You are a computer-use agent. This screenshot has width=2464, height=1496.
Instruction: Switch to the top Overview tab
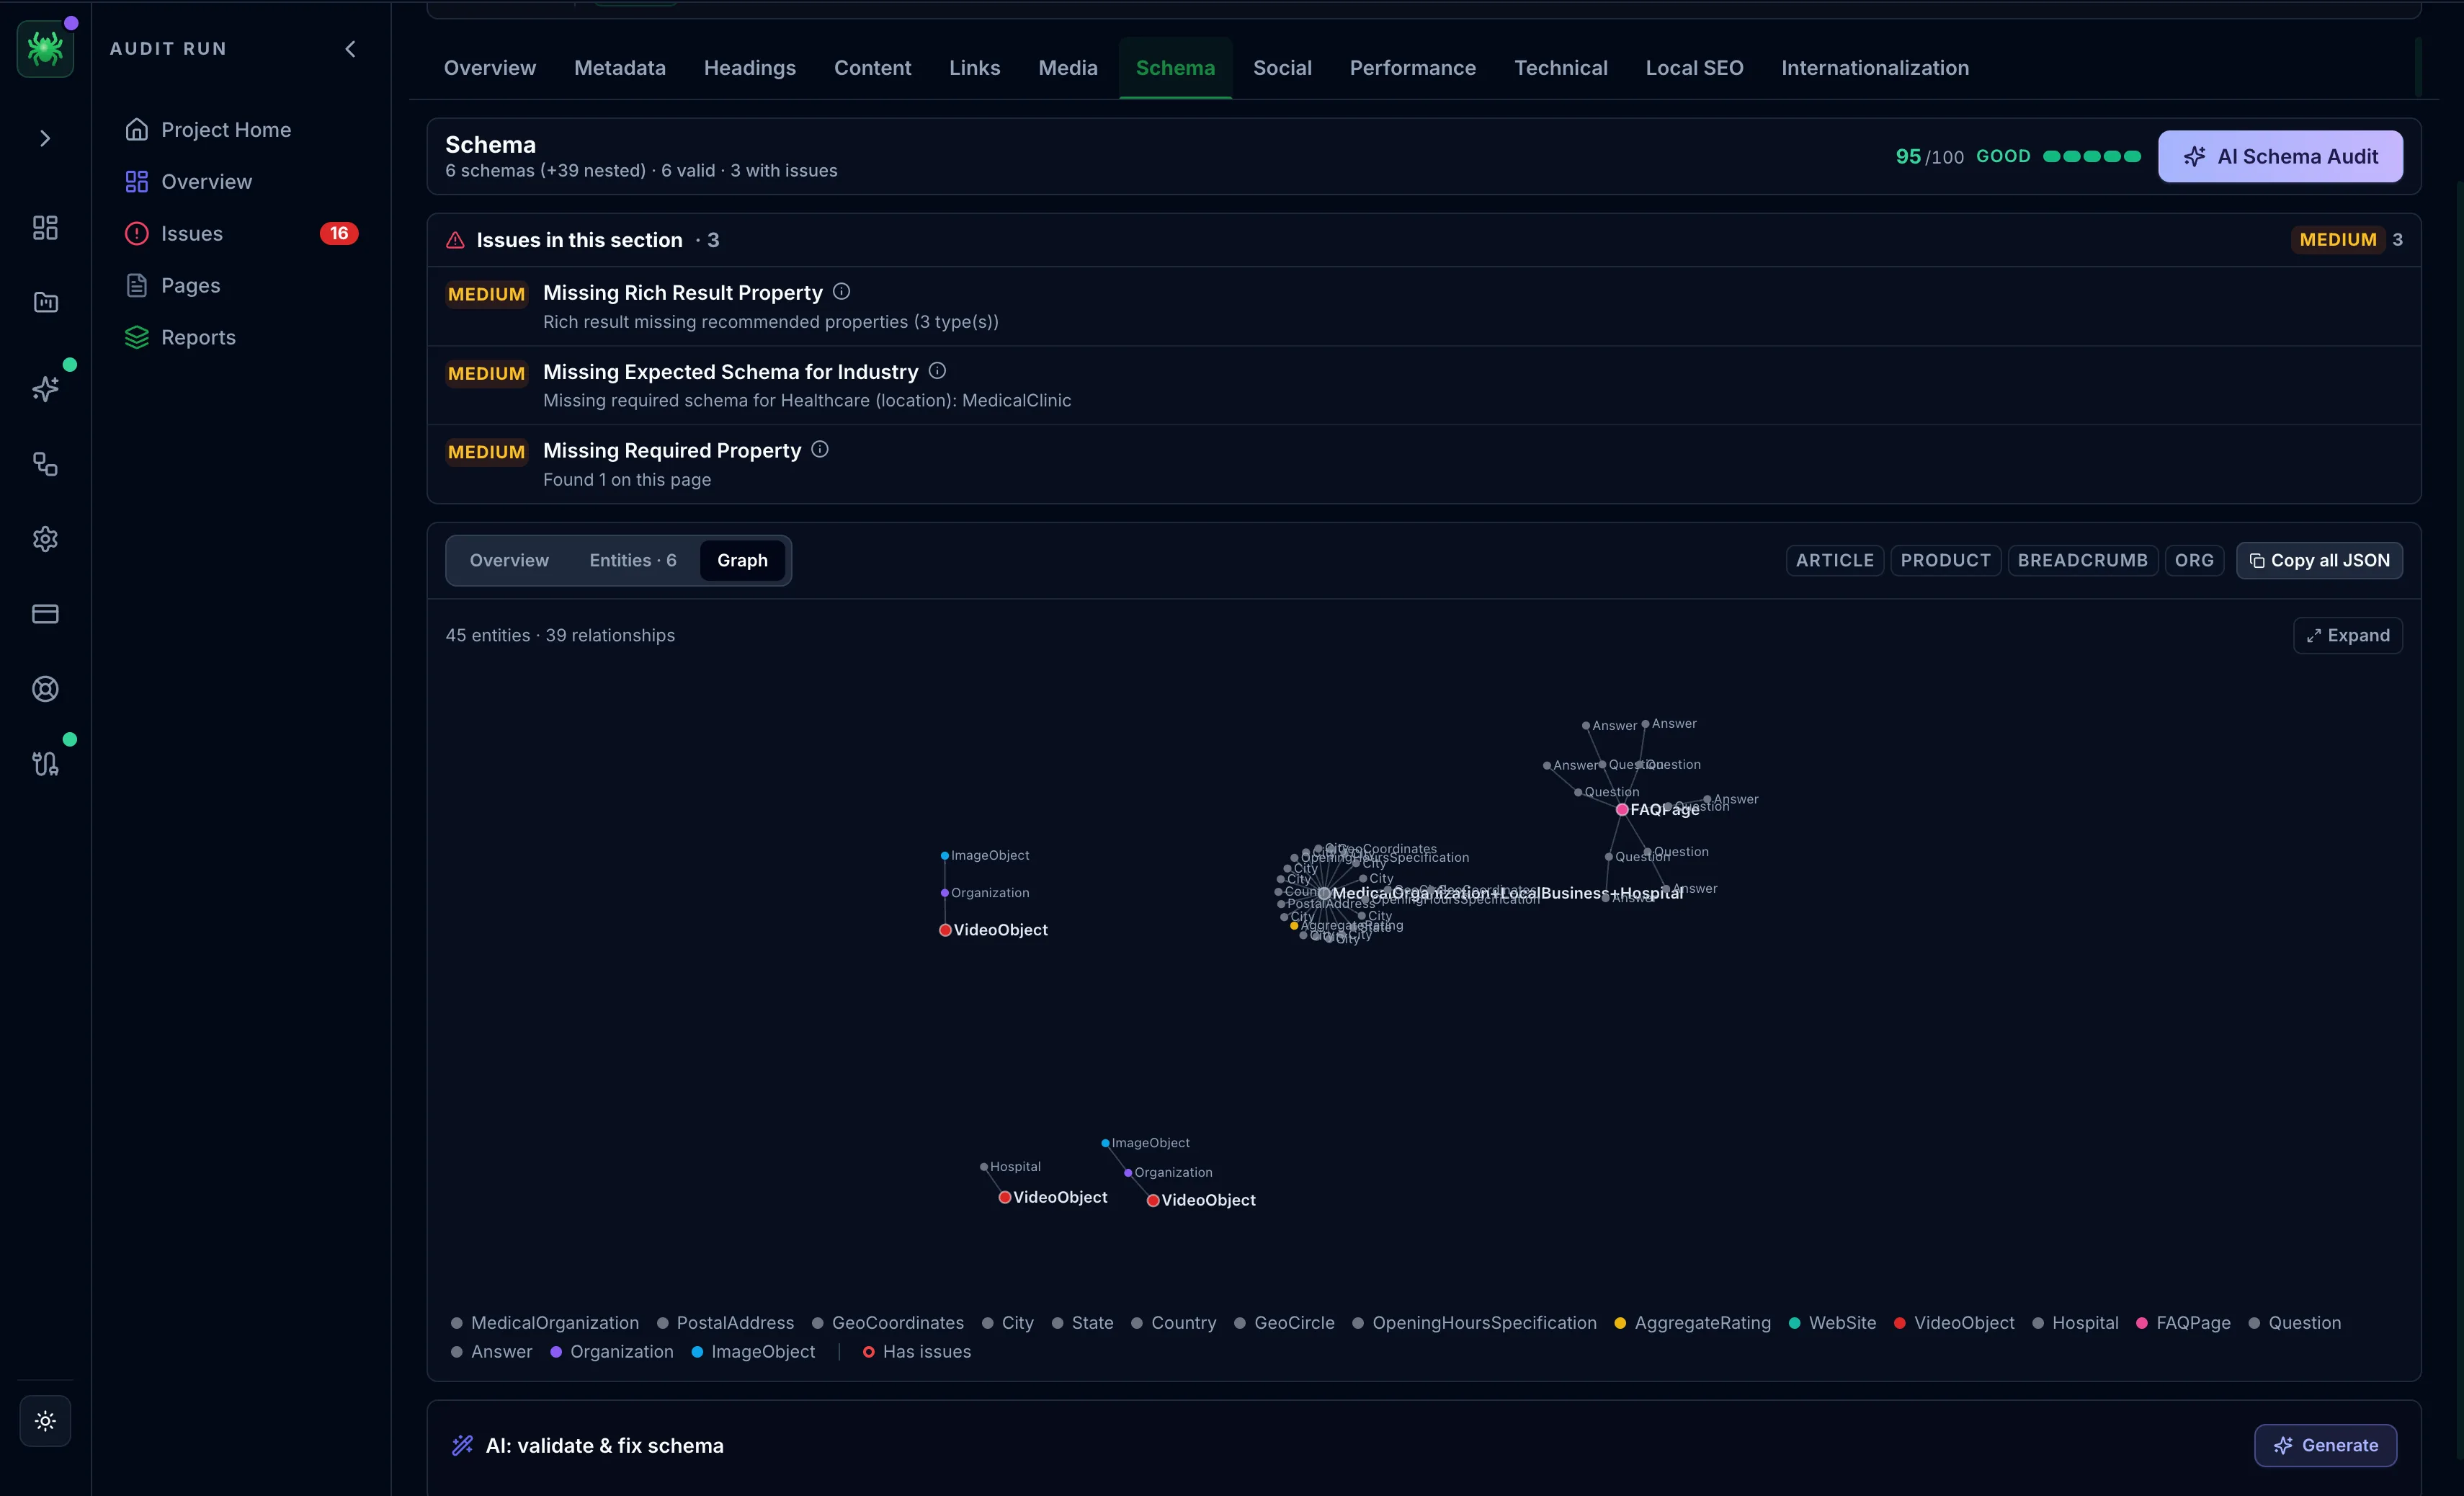coord(490,68)
